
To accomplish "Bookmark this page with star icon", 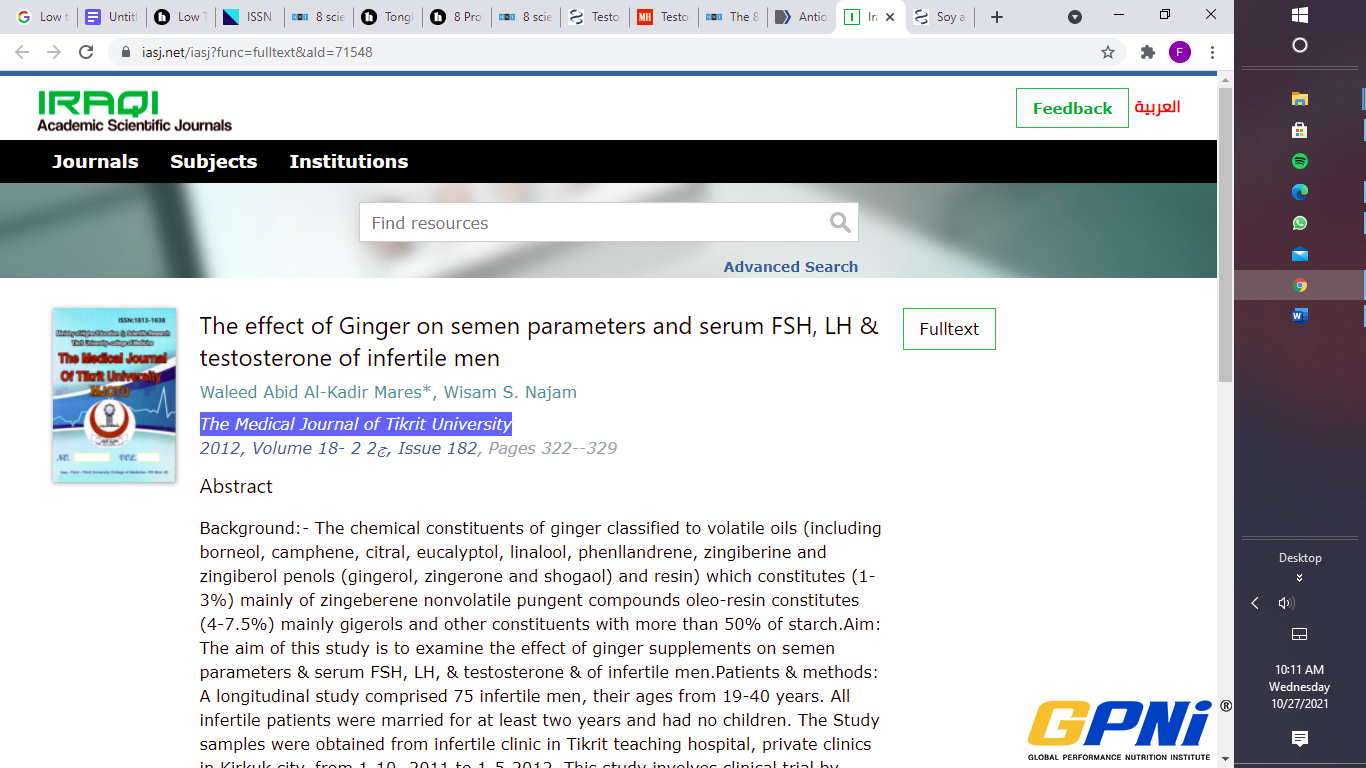I will [x=1108, y=52].
